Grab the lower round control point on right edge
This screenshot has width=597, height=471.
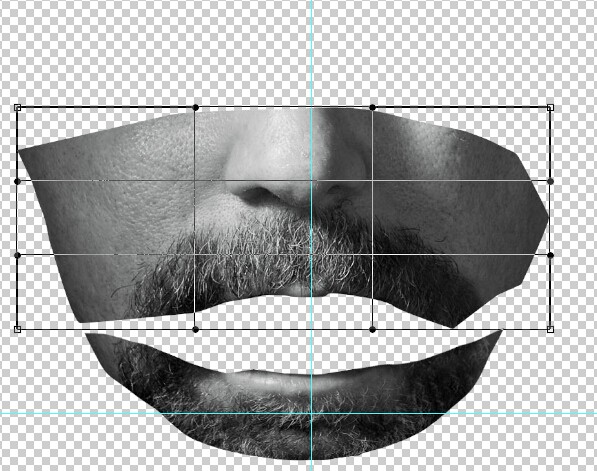click(550, 255)
